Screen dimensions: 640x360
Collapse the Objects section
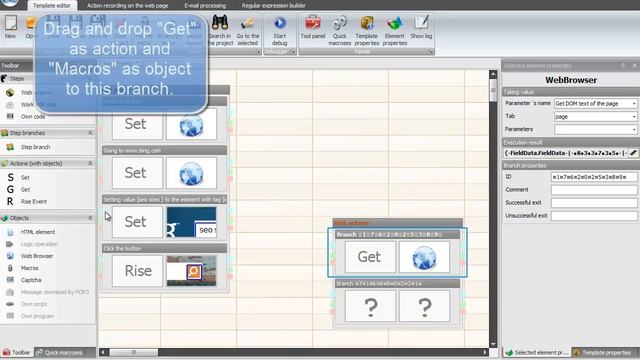pos(90,218)
